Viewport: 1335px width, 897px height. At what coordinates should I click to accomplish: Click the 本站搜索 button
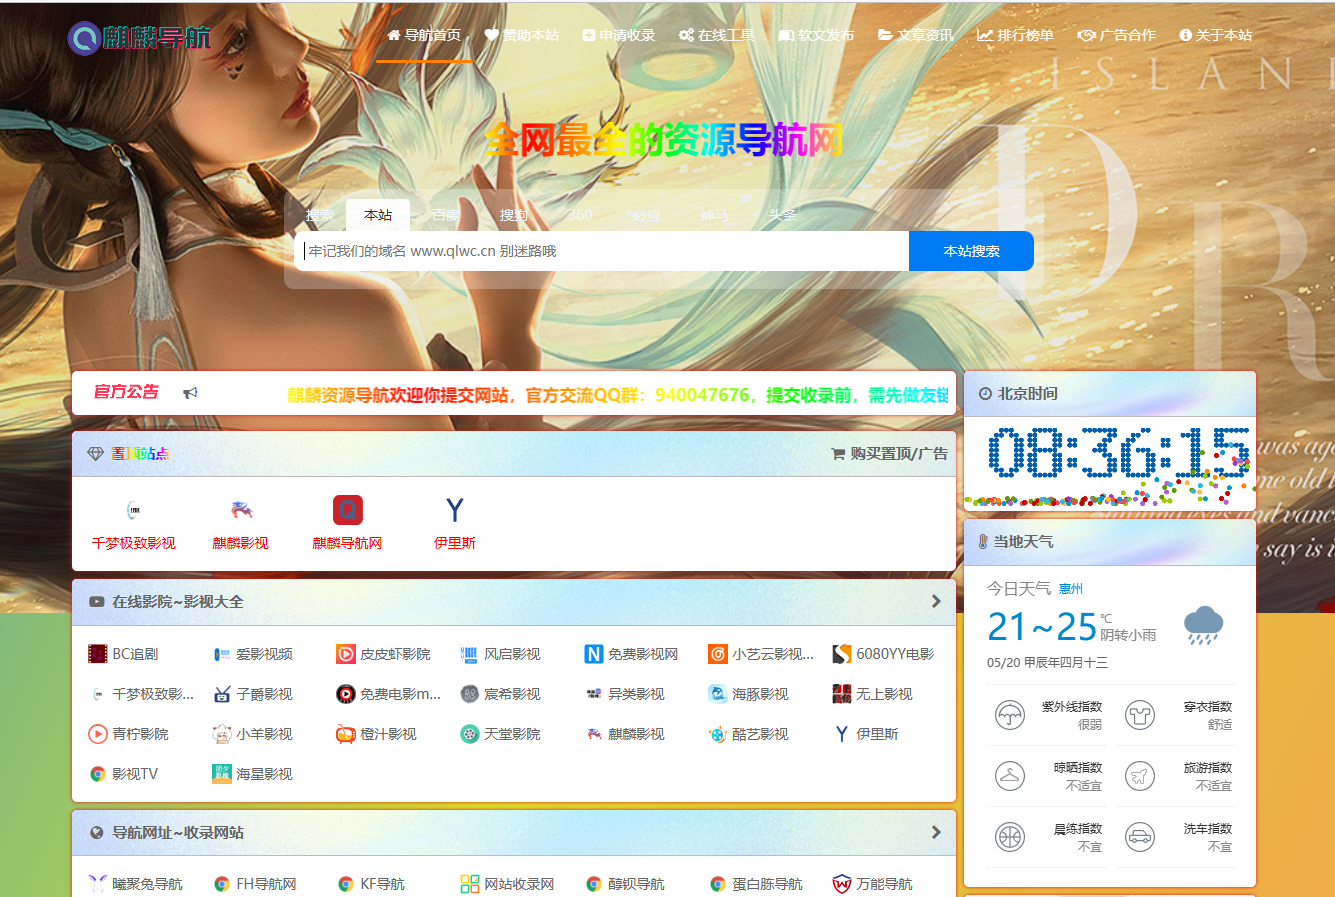tap(971, 251)
